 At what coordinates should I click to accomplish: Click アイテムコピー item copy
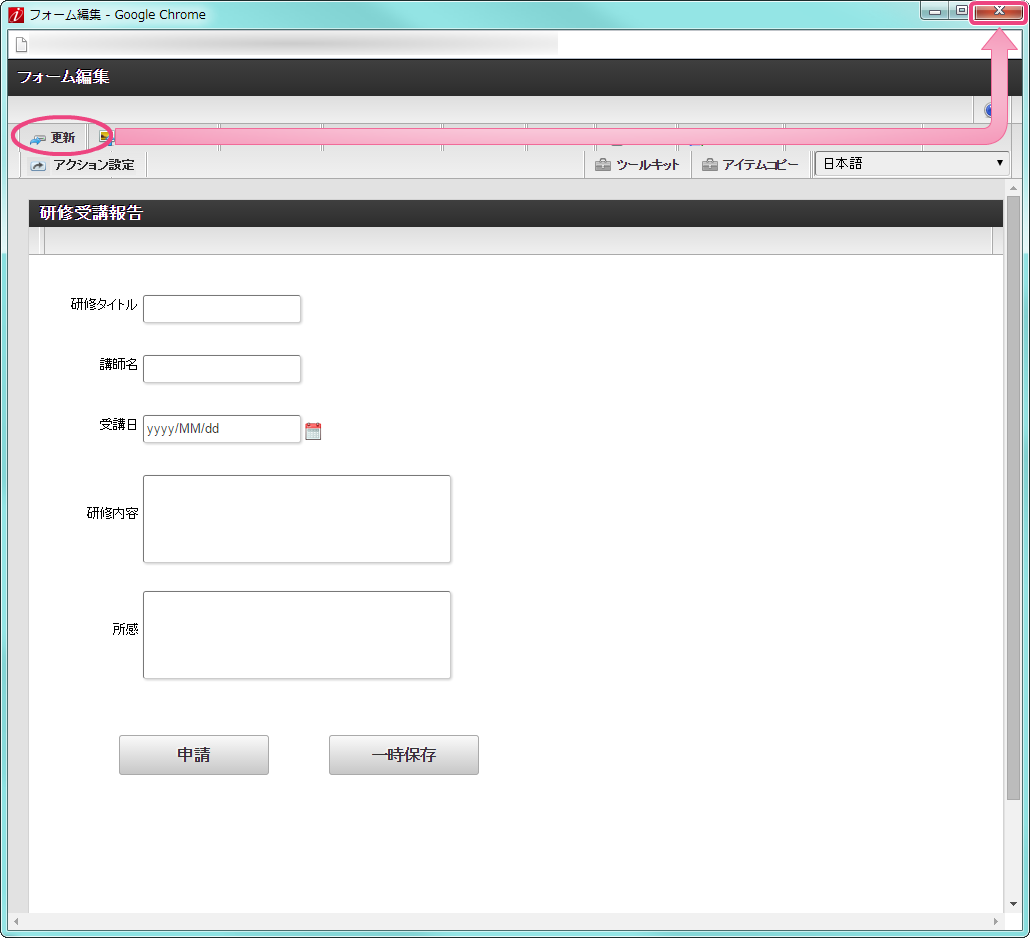coord(750,165)
